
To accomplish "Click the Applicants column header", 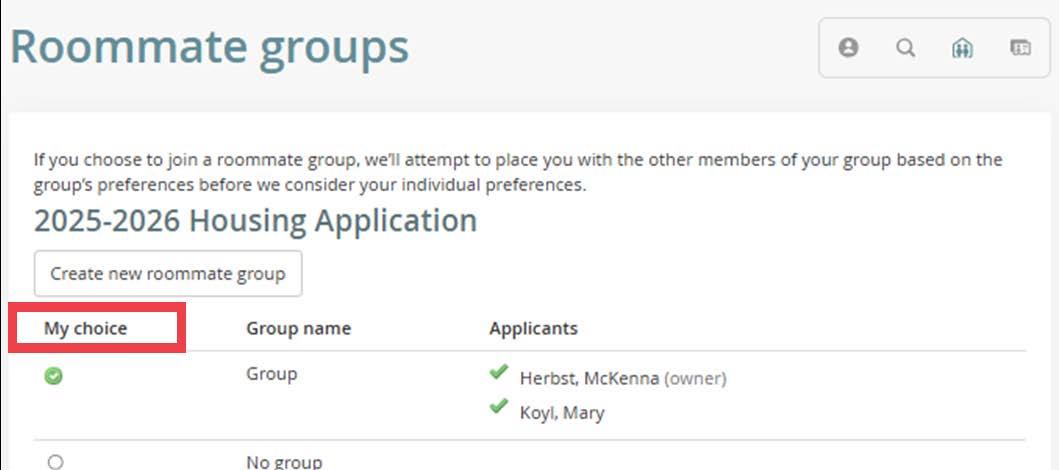I will tap(534, 328).
